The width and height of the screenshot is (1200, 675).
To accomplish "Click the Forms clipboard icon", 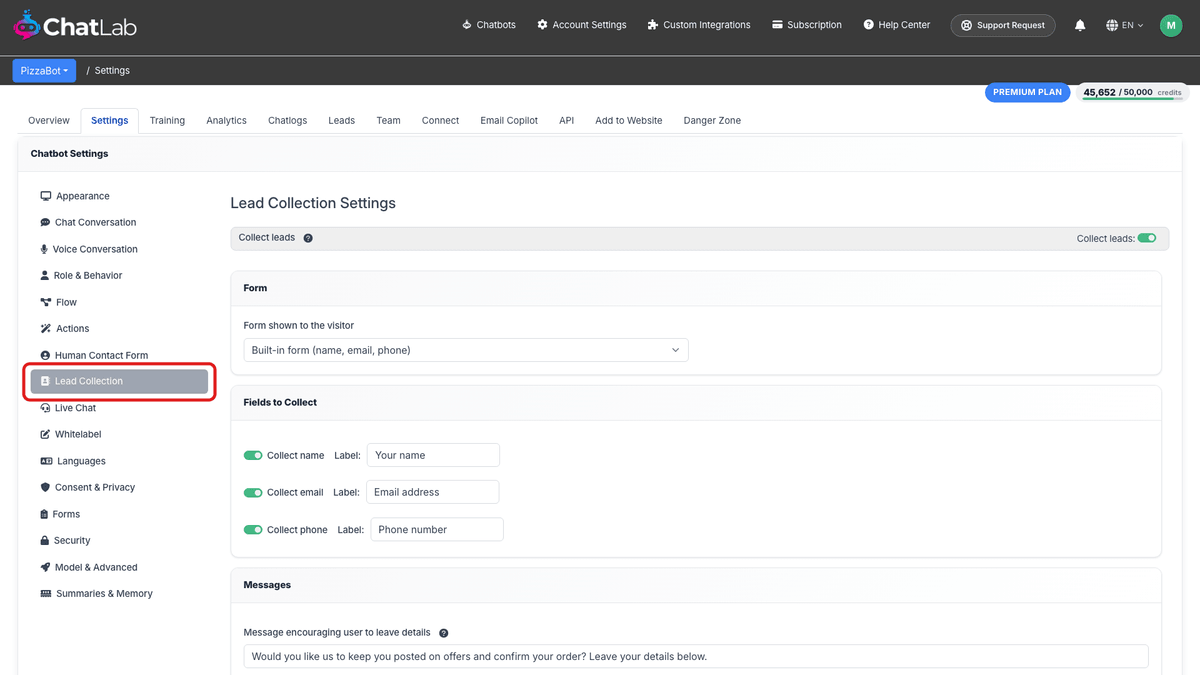I will coord(44,514).
